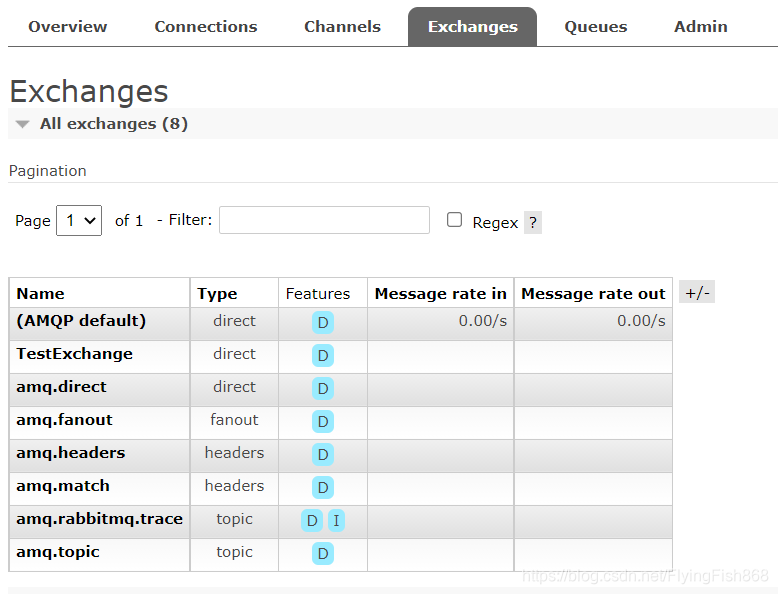
Task: Open the amq.rabbitmq.trace exchange link
Action: (99, 519)
